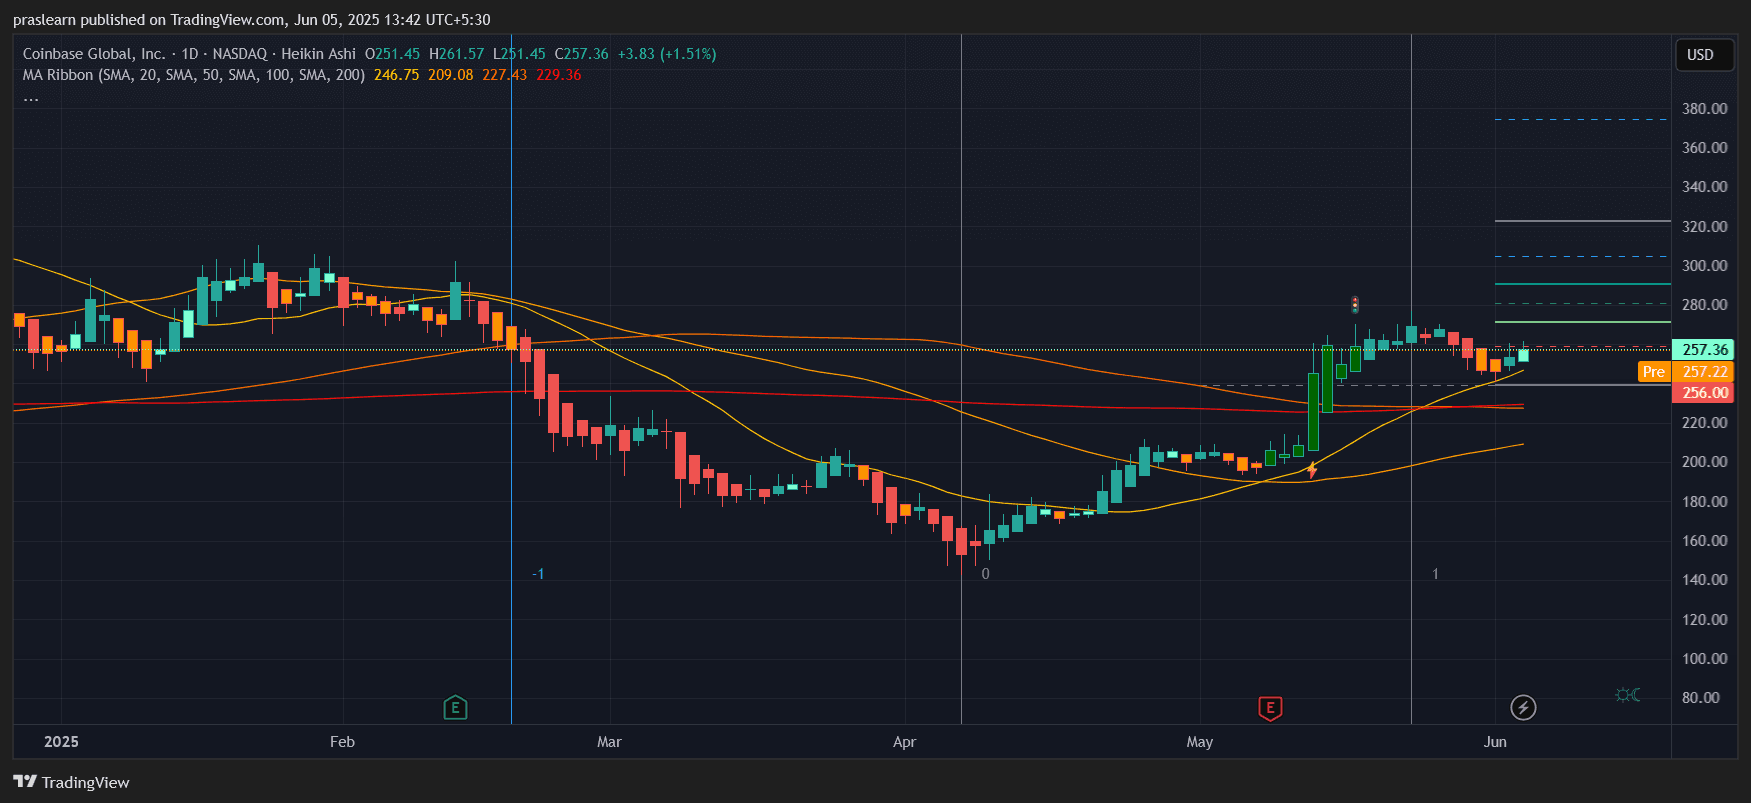
Task: Click the MA Ribbon indicator legend
Action: [194, 75]
